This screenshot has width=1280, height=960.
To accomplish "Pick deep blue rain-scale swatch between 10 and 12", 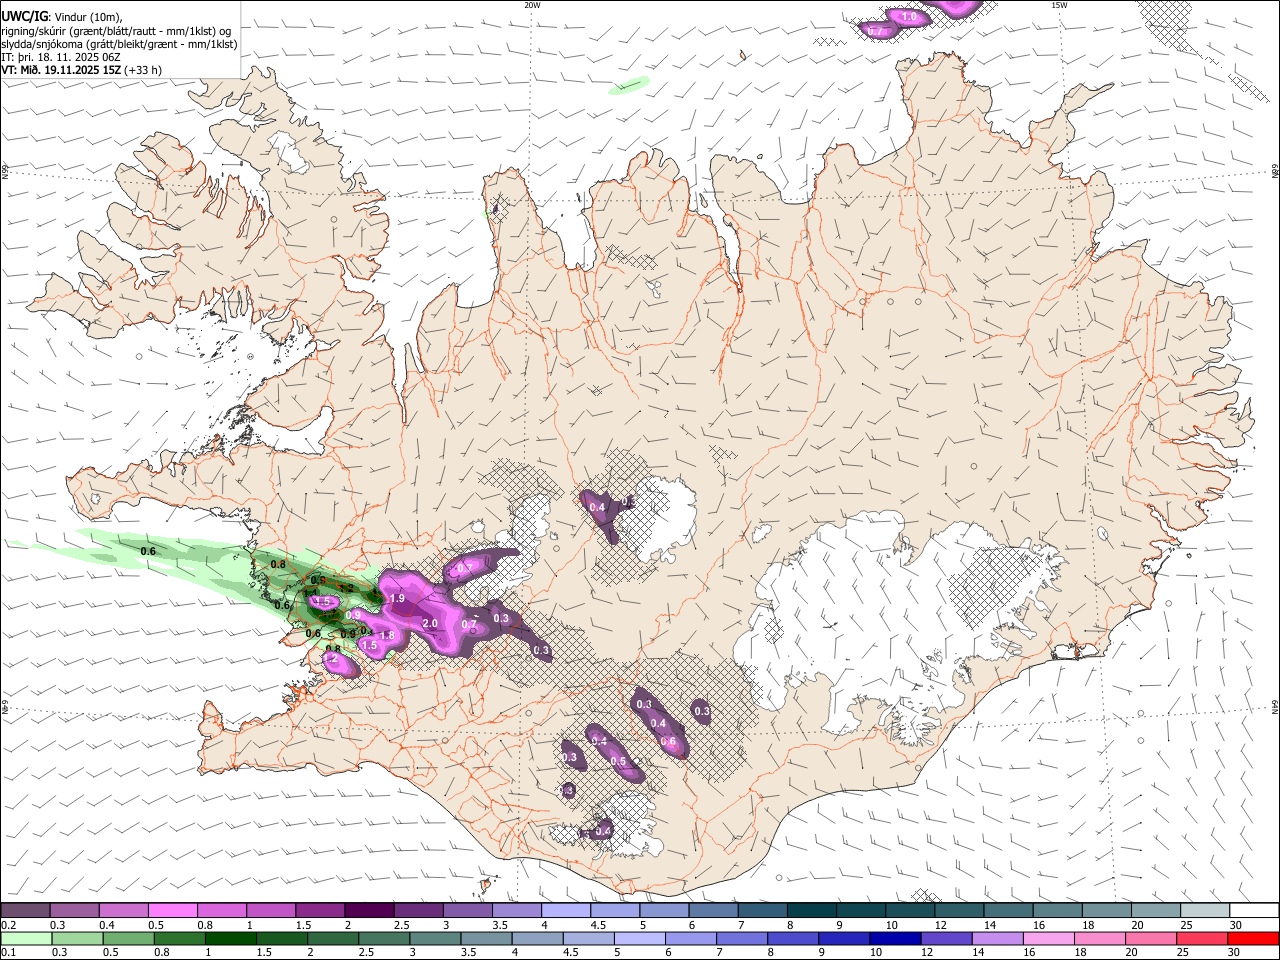I will [x=896, y=938].
